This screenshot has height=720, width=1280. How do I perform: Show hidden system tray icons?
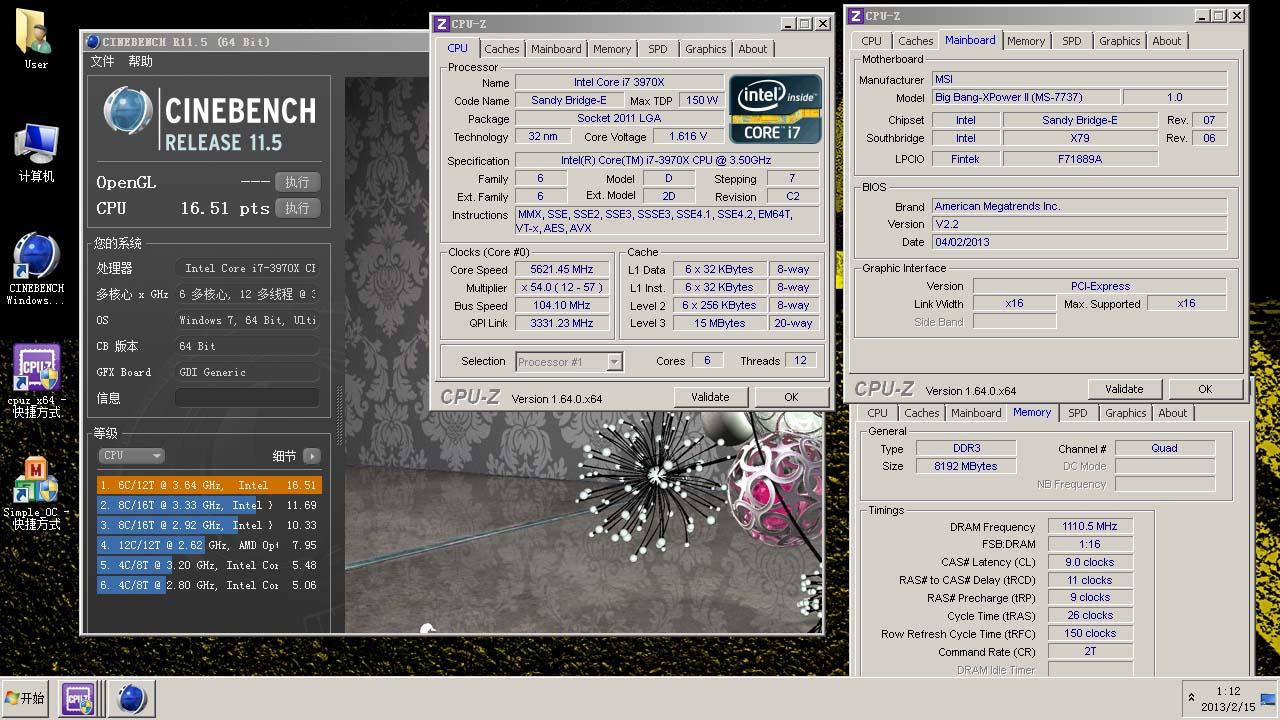pos(1191,698)
